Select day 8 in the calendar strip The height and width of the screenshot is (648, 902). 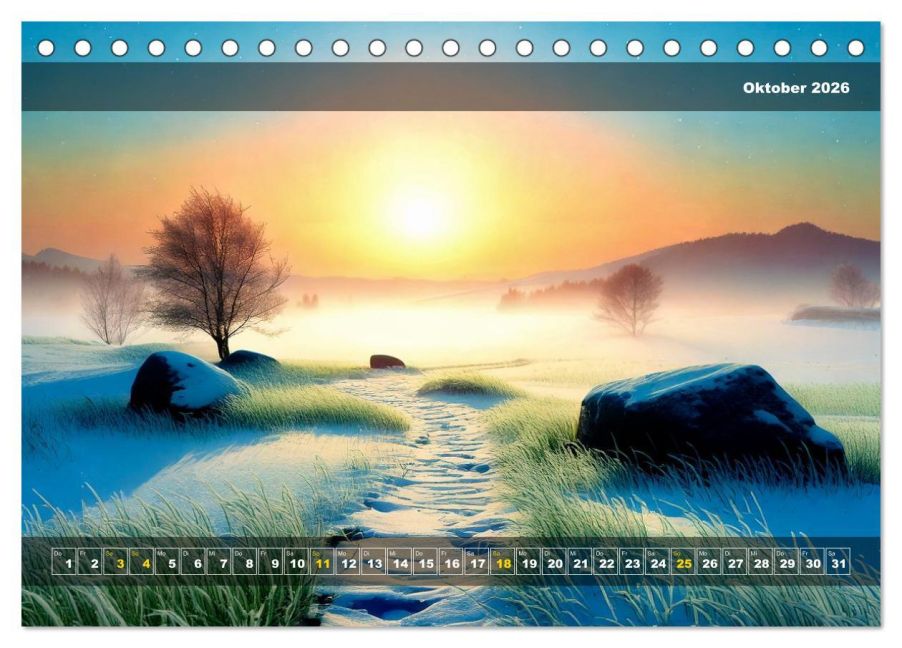pyautogui.click(x=245, y=561)
